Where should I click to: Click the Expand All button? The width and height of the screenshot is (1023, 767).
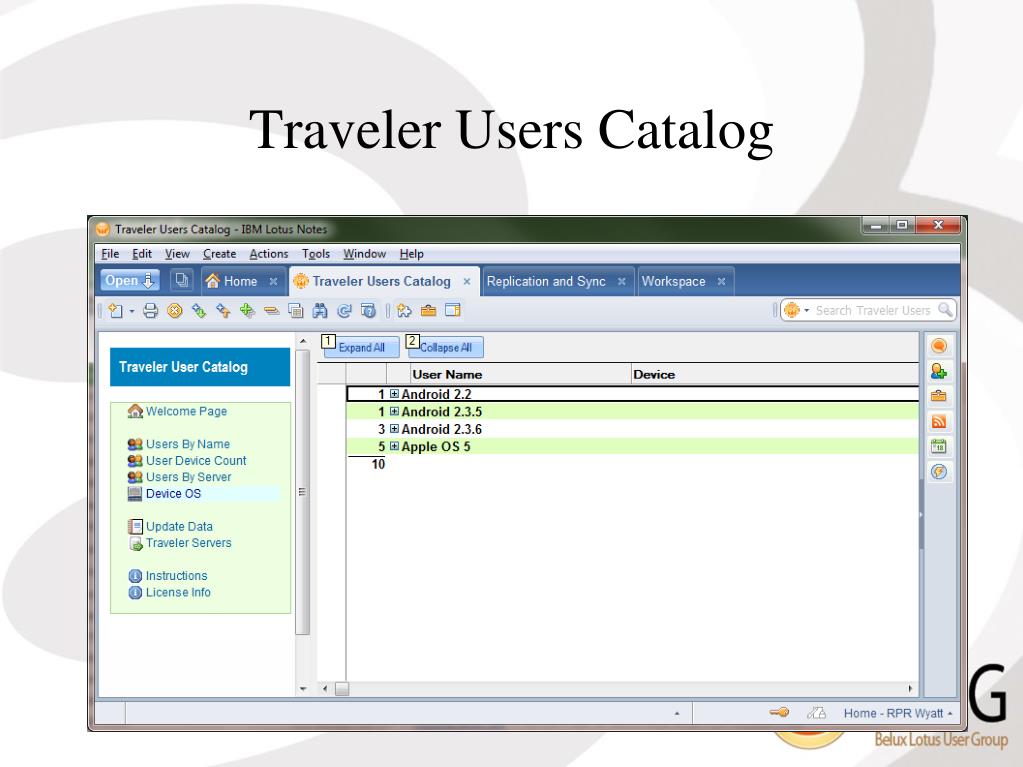point(361,348)
